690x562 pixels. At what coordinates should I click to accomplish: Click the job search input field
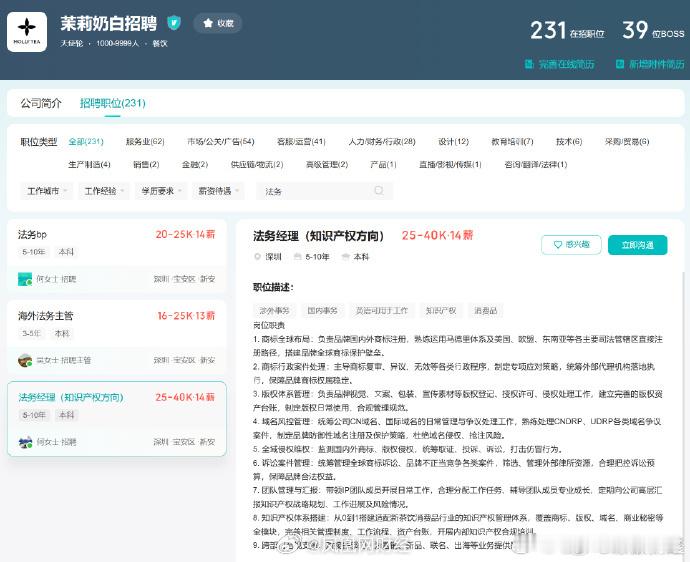coord(324,191)
